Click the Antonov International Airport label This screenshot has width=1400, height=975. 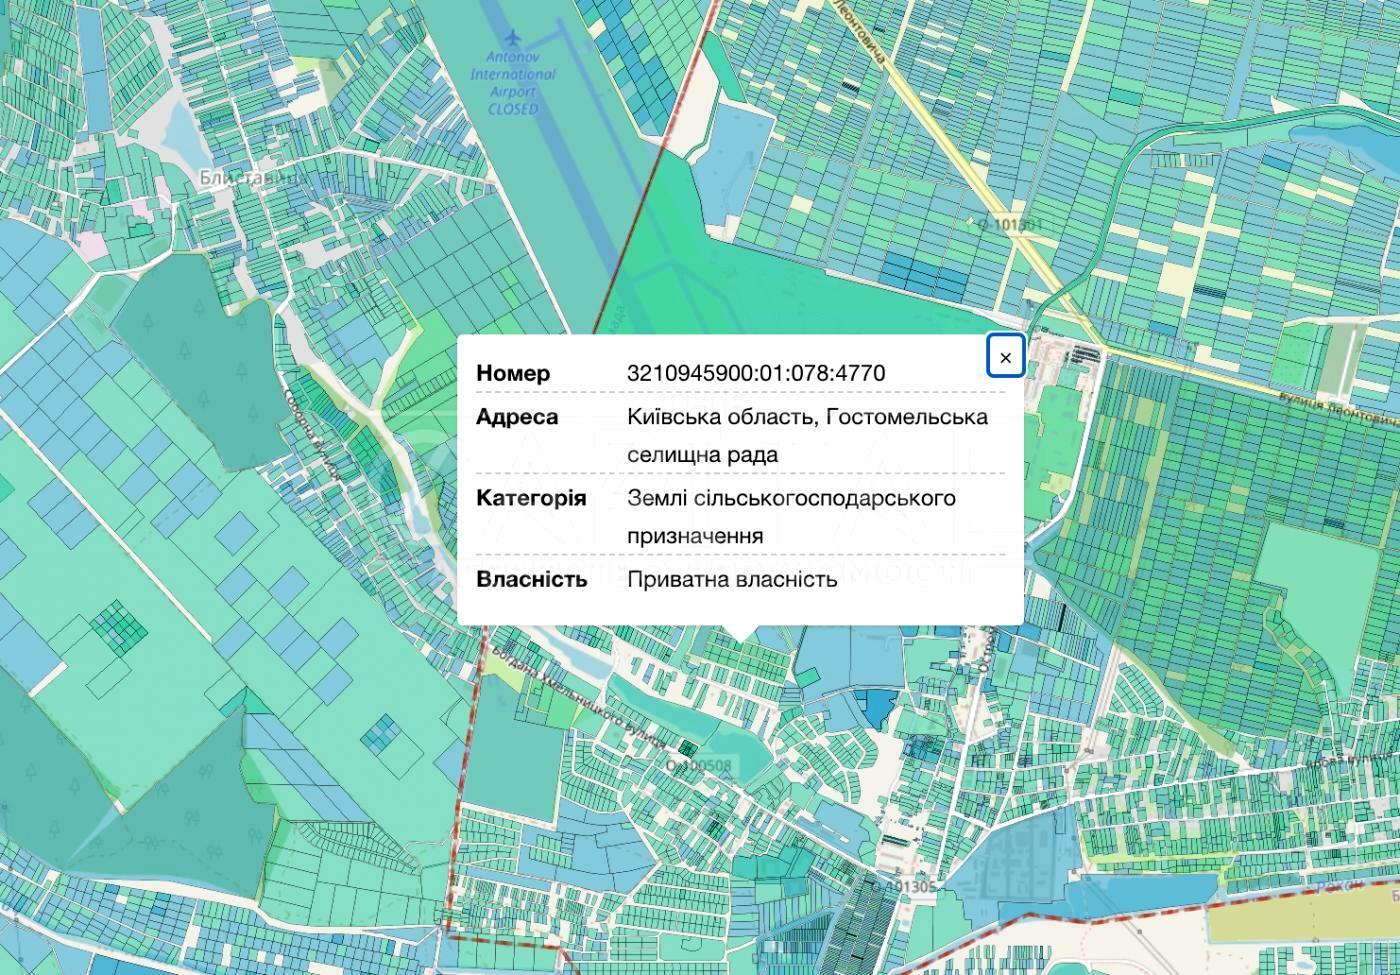pos(513,83)
